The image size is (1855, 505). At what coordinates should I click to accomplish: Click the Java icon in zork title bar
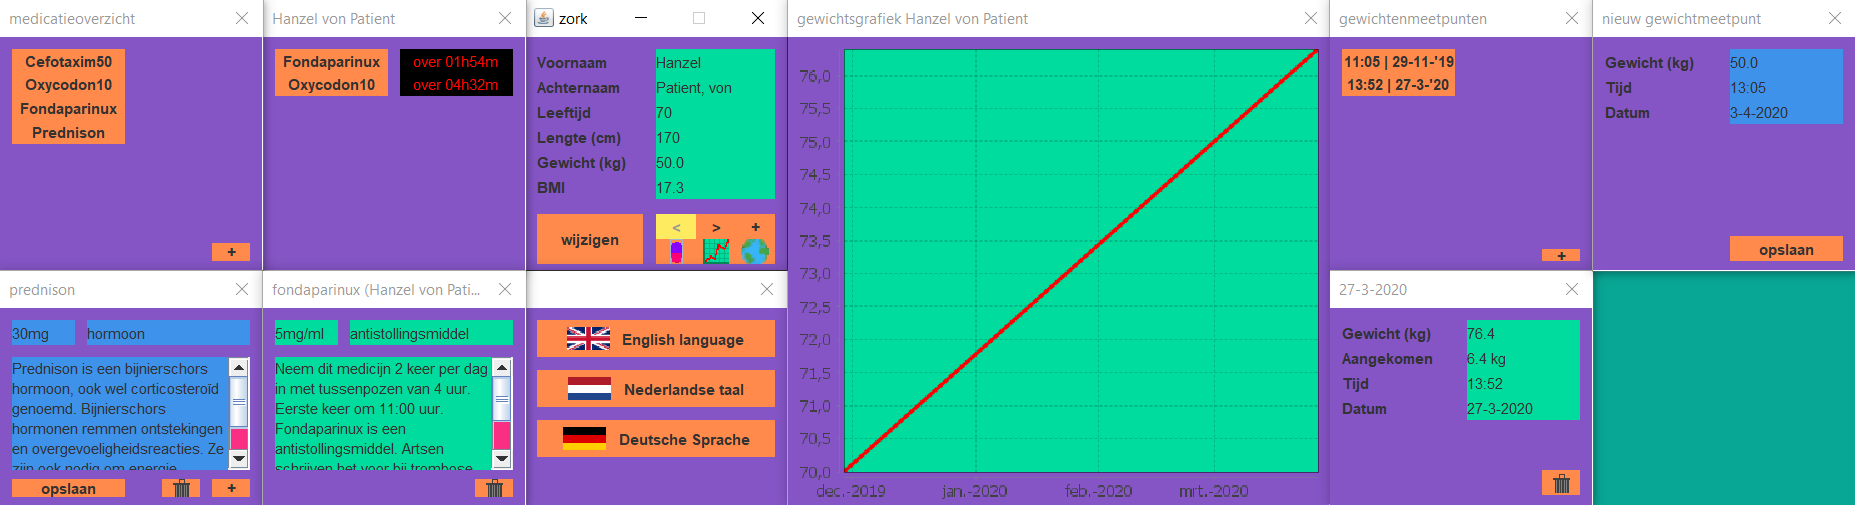543,18
